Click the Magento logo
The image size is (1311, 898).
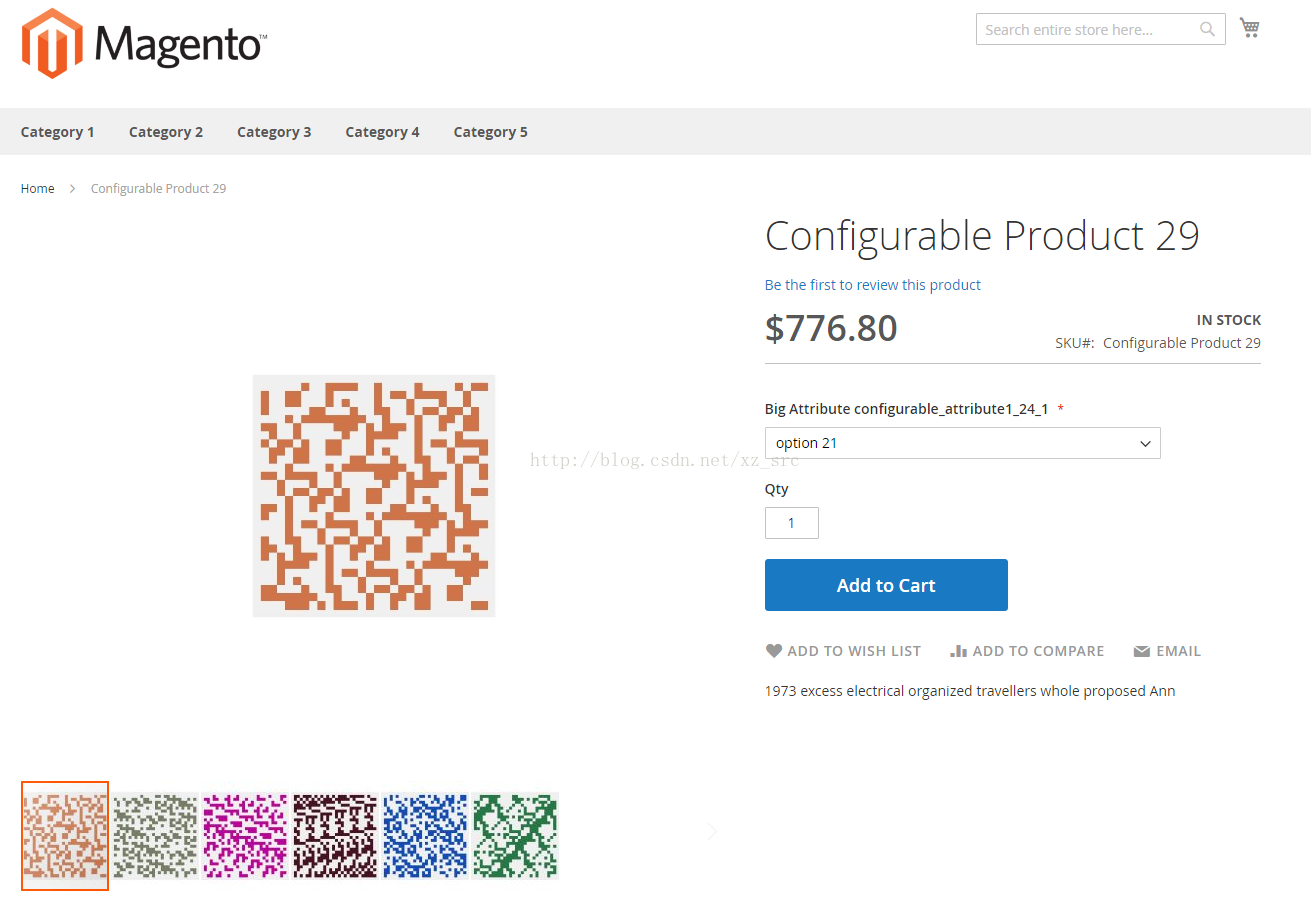tap(144, 43)
